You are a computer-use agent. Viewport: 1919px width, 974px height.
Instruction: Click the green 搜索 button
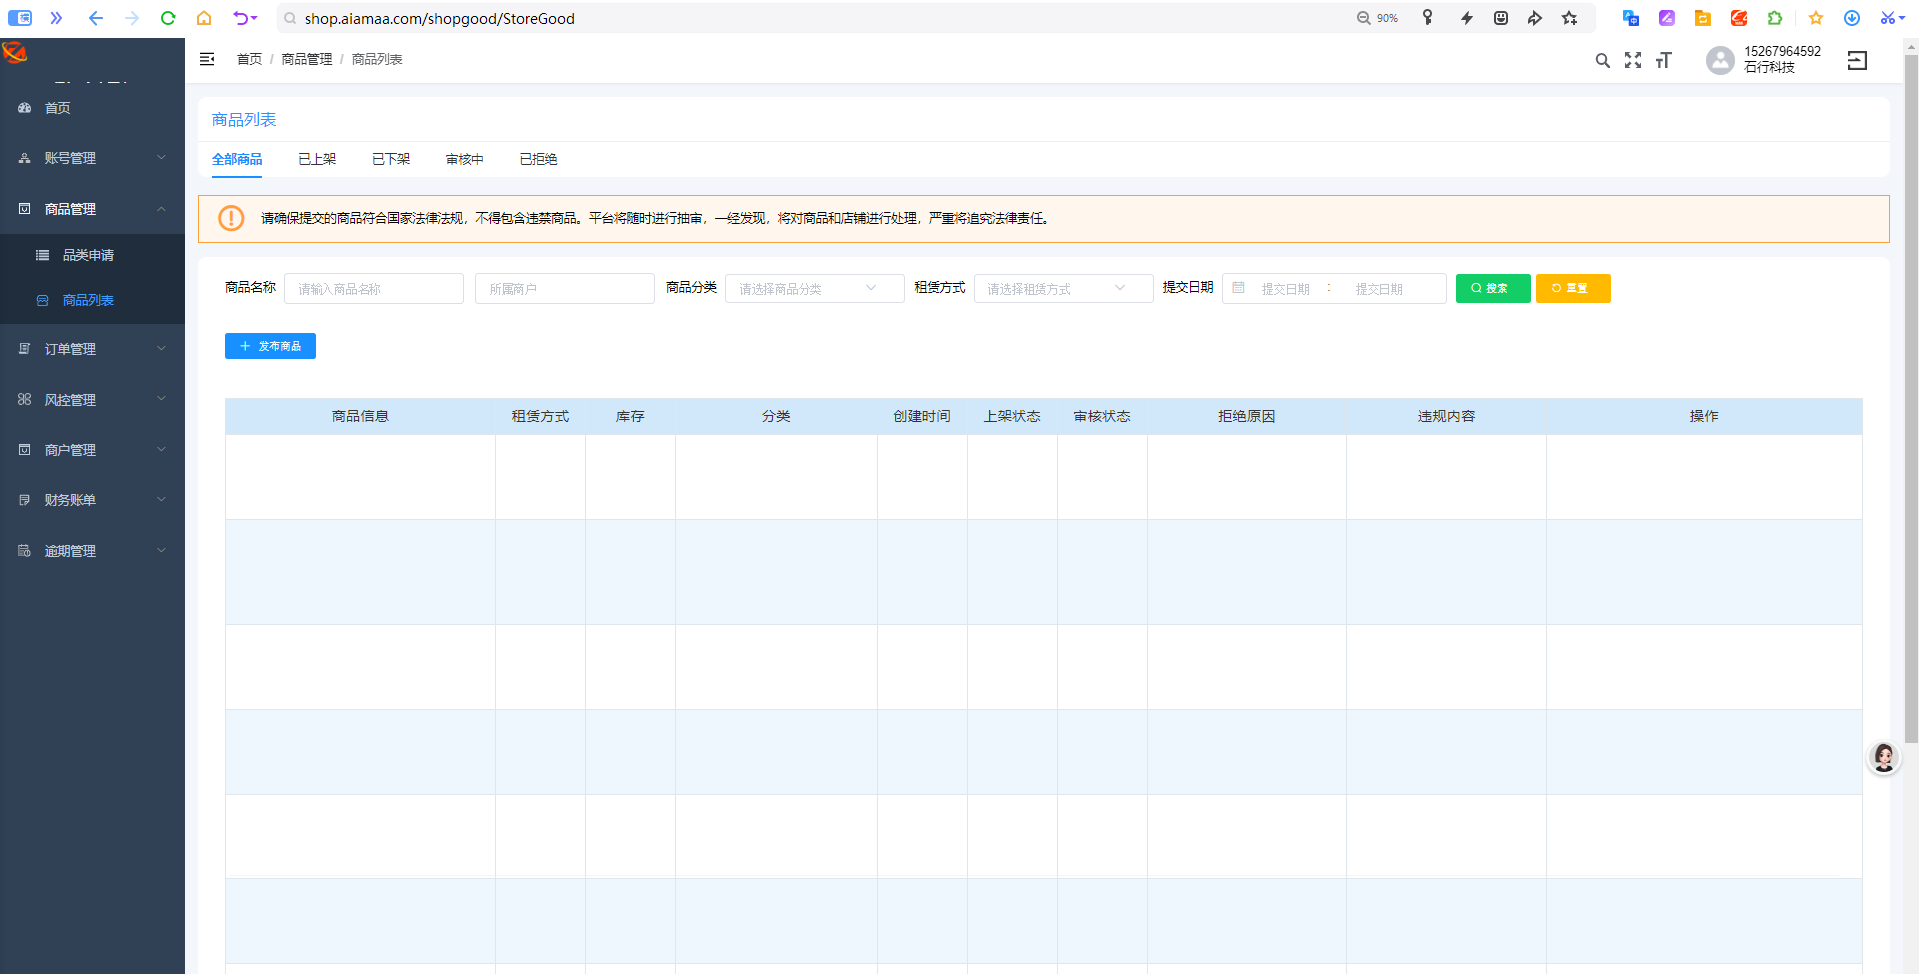(x=1493, y=288)
